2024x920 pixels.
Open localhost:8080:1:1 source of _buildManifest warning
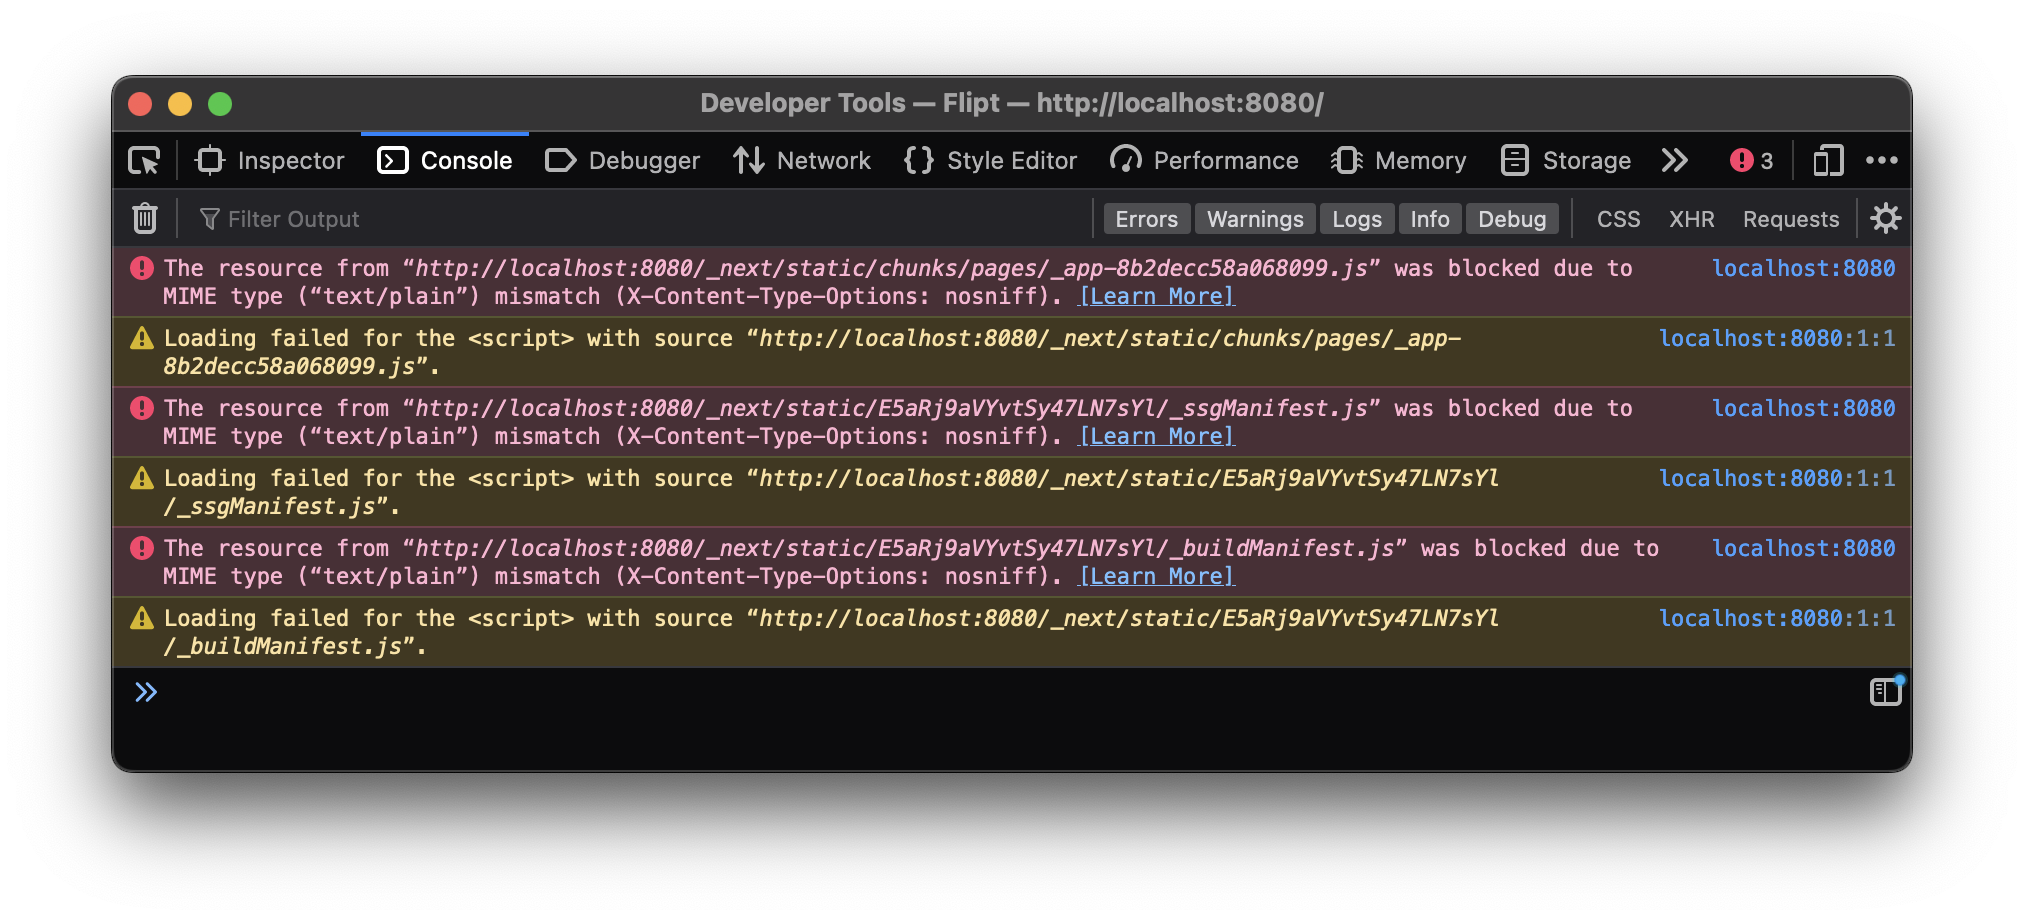tap(1777, 618)
